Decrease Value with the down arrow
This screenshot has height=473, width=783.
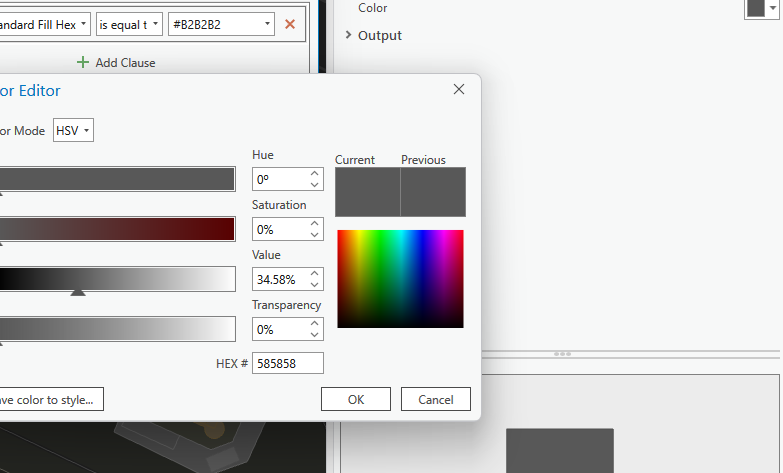click(314, 285)
